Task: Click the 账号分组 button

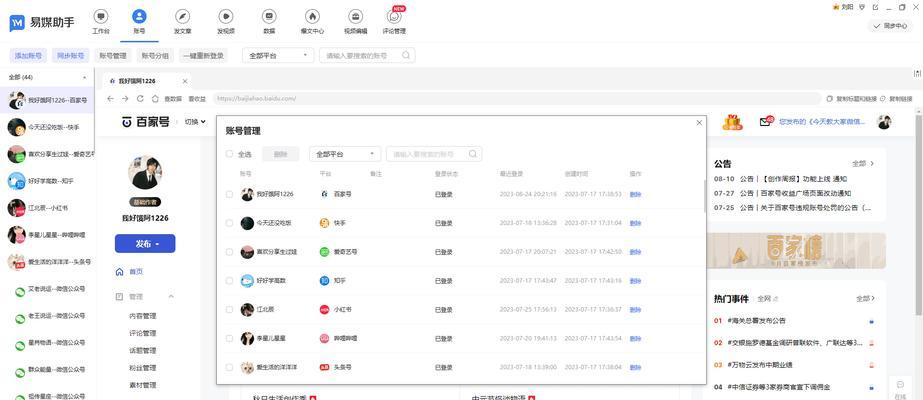Action: click(x=155, y=55)
